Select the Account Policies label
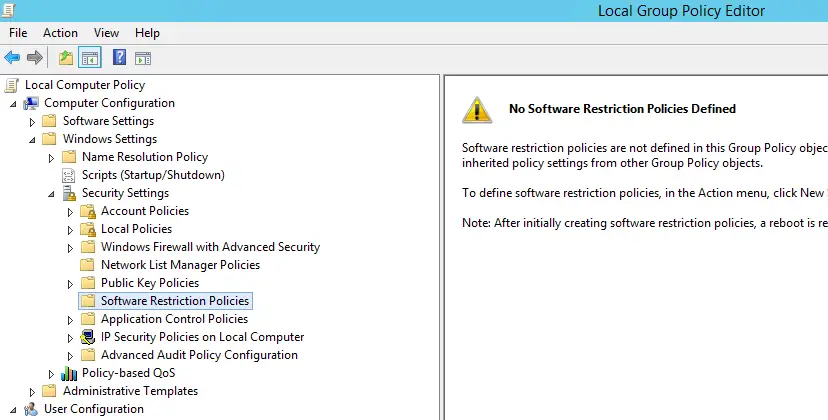The image size is (828, 420). point(145,211)
